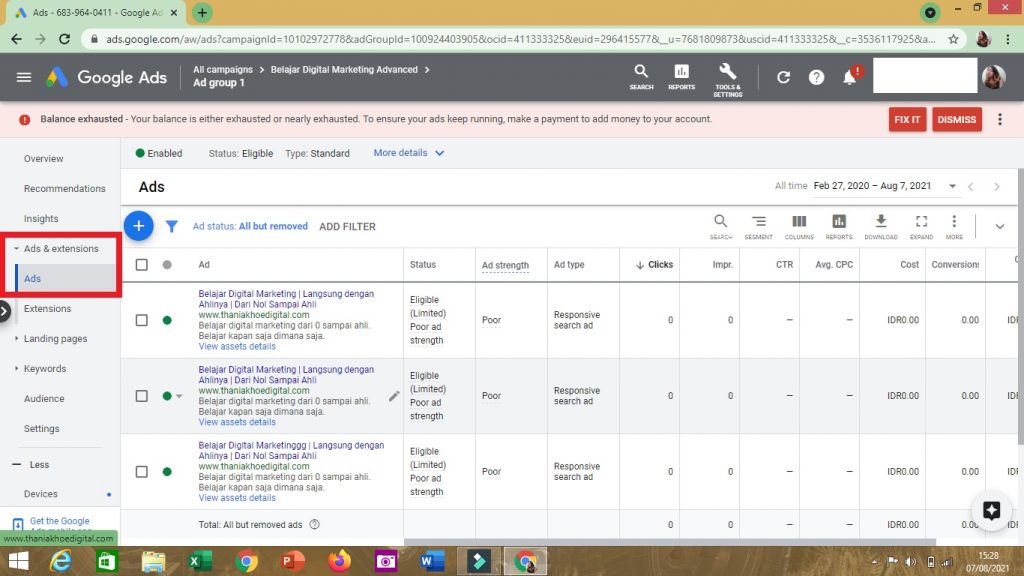This screenshot has width=1024, height=576.
Task: Expand the Keywords section in sidebar
Action: point(44,368)
